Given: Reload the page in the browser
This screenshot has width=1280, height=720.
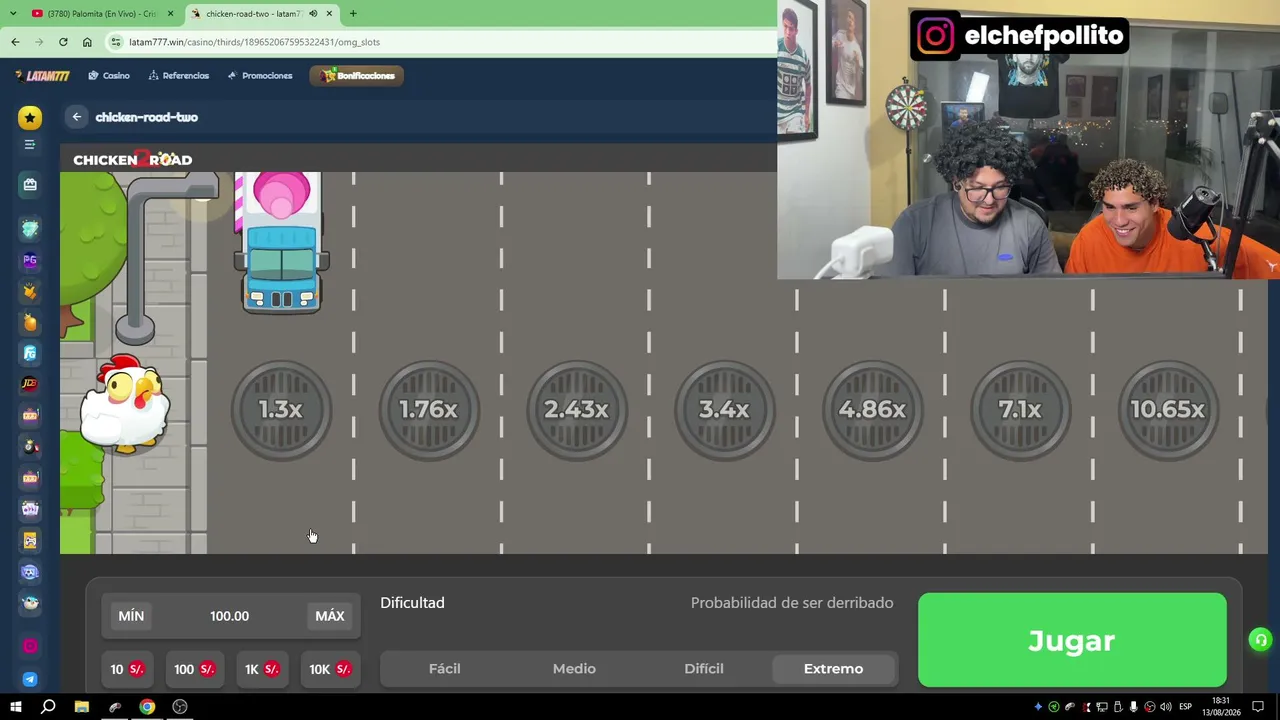Looking at the screenshot, I should coord(63,42).
